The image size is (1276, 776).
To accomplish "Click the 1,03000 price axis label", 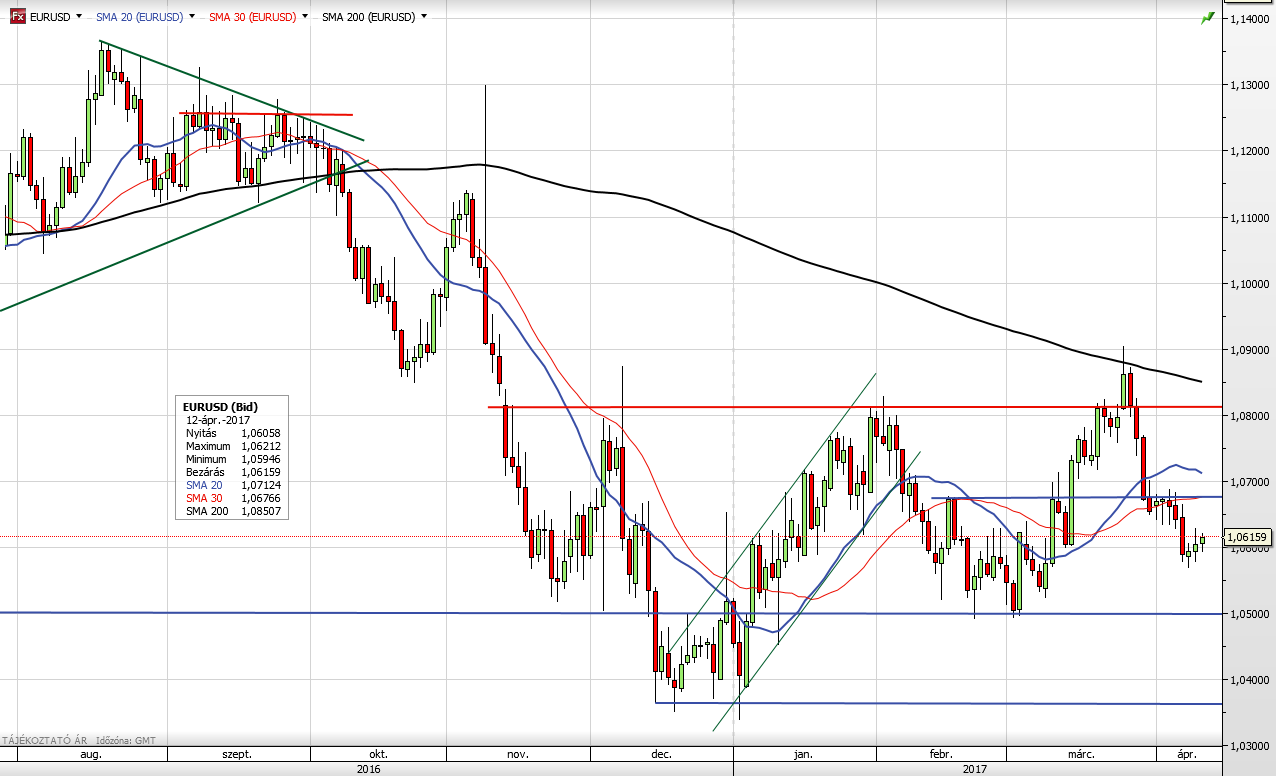I will 1248,746.
